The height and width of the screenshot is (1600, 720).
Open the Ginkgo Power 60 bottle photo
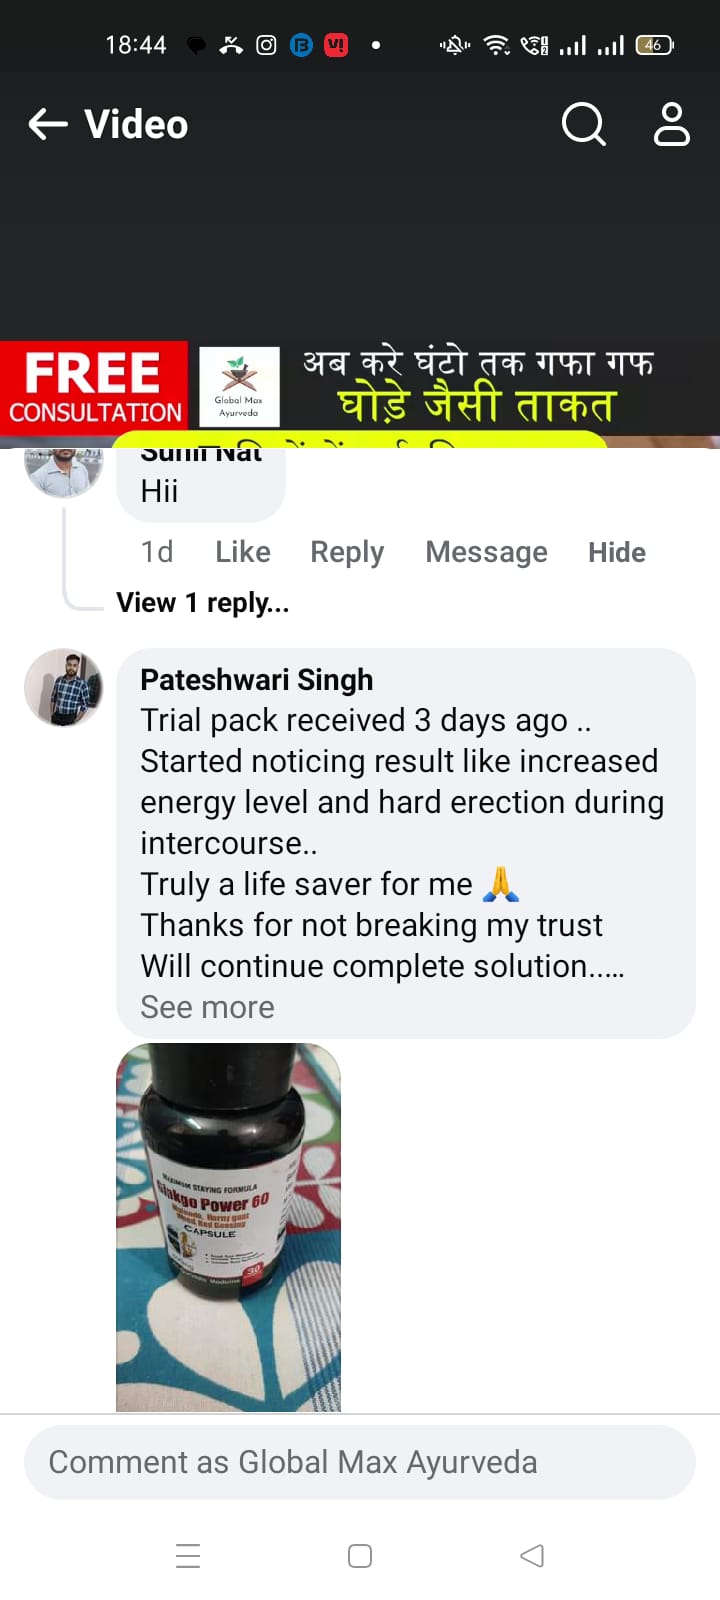pyautogui.click(x=228, y=1227)
